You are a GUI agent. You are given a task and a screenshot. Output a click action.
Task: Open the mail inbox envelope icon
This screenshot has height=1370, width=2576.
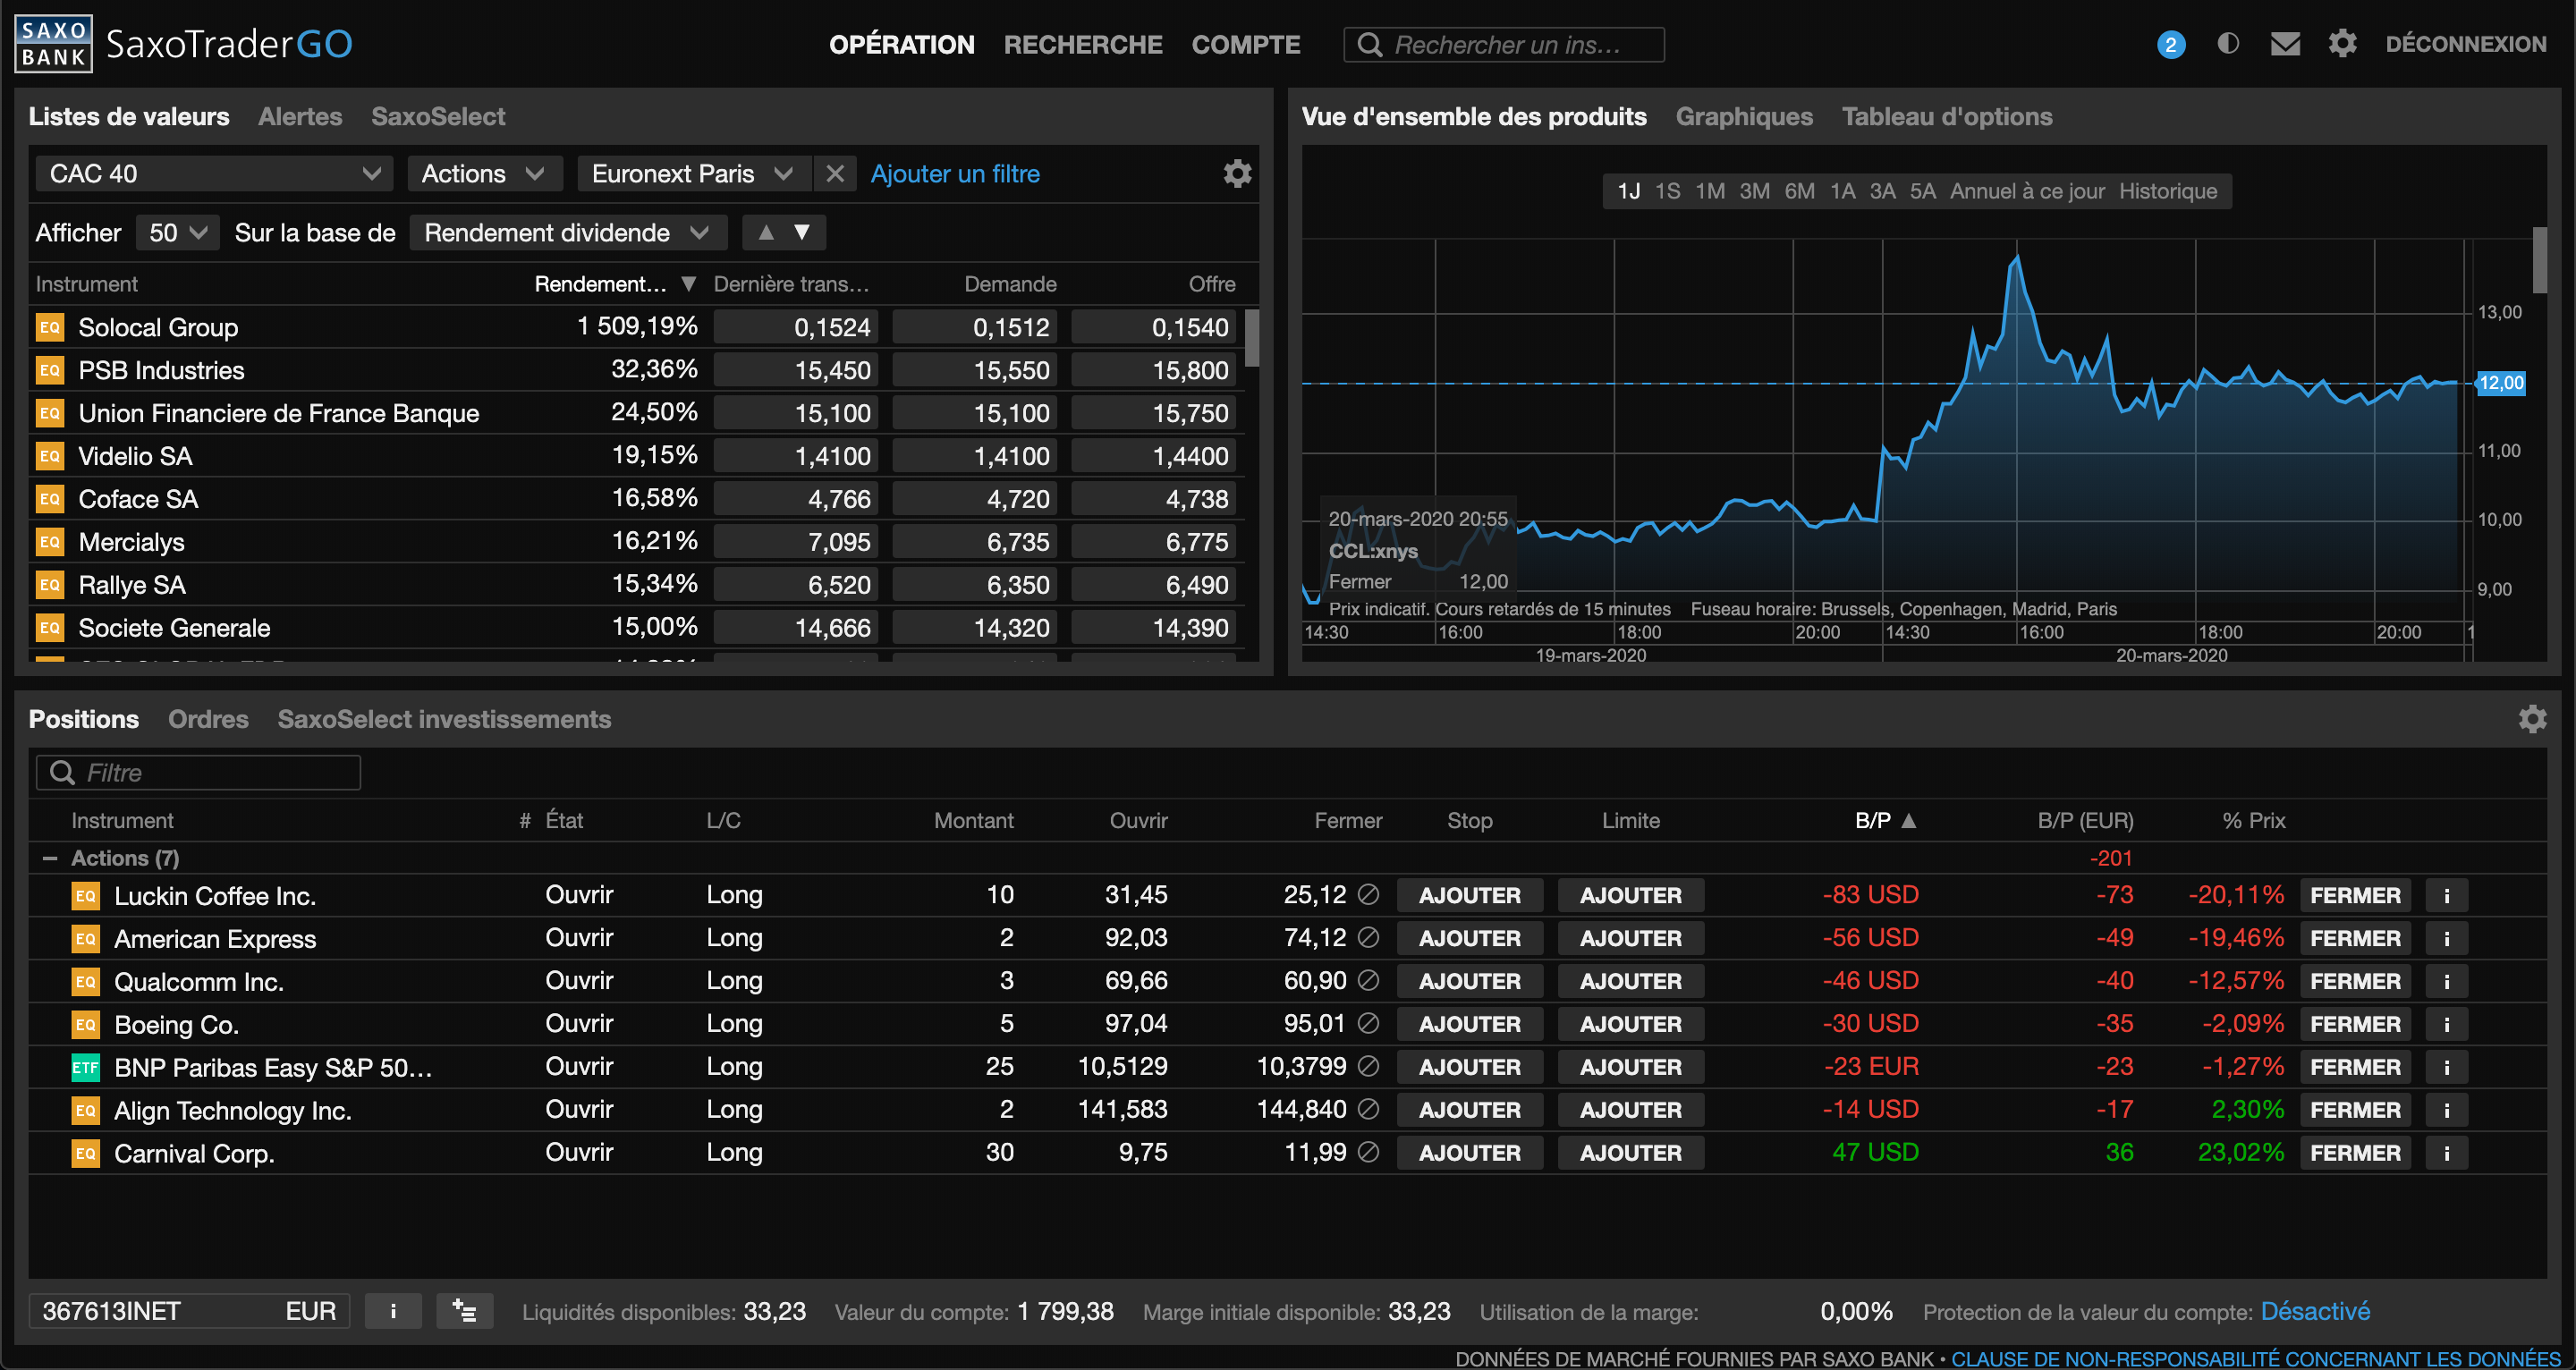click(2285, 44)
